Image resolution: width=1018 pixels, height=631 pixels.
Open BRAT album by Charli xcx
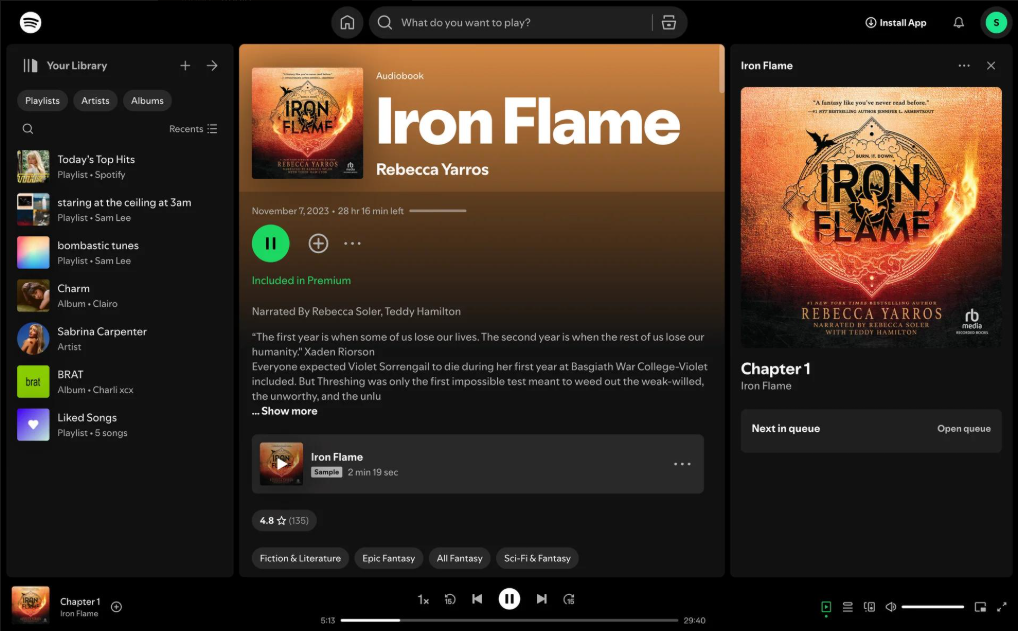[x=120, y=381]
